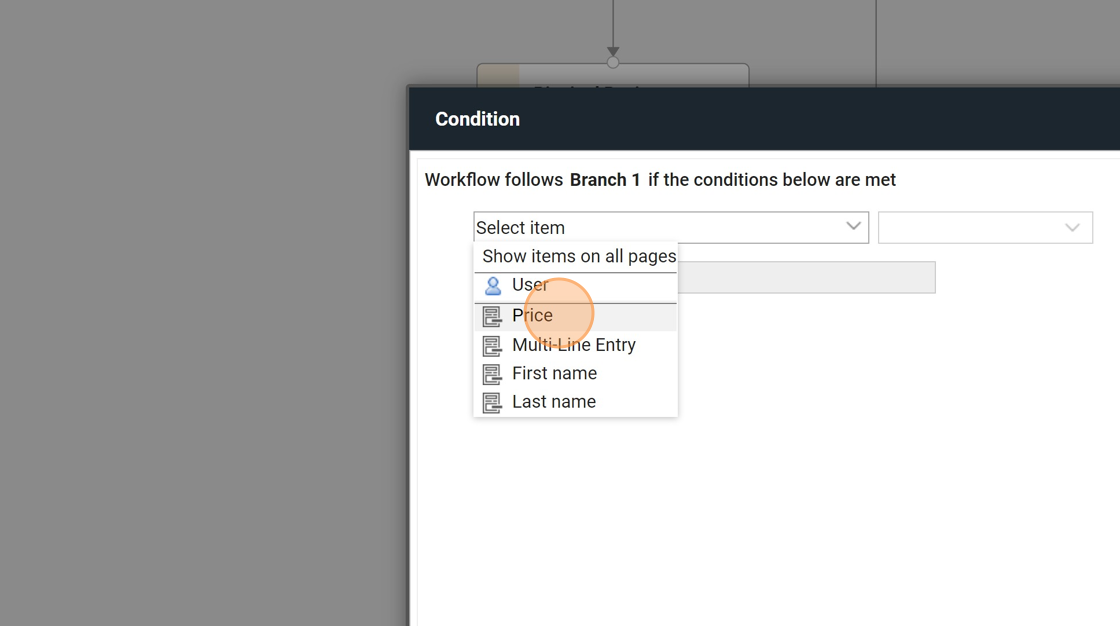Click the form field icon beside Price

click(x=492, y=317)
